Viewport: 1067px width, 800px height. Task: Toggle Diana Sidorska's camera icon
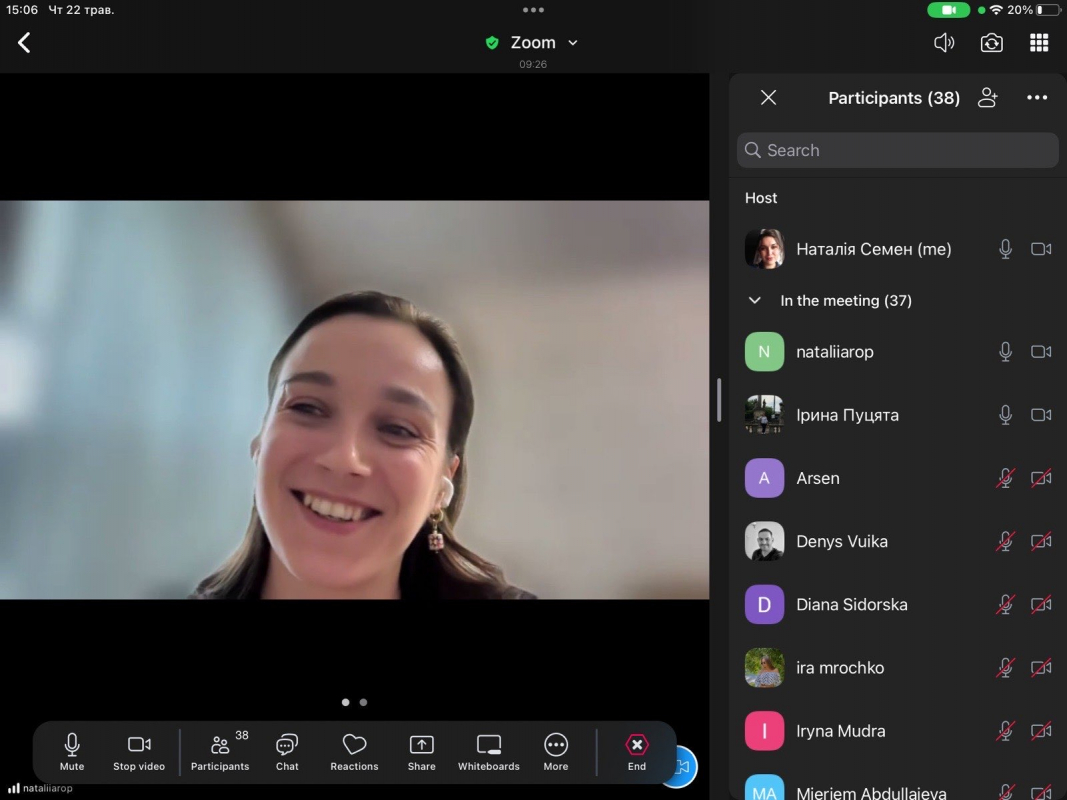click(x=1041, y=605)
